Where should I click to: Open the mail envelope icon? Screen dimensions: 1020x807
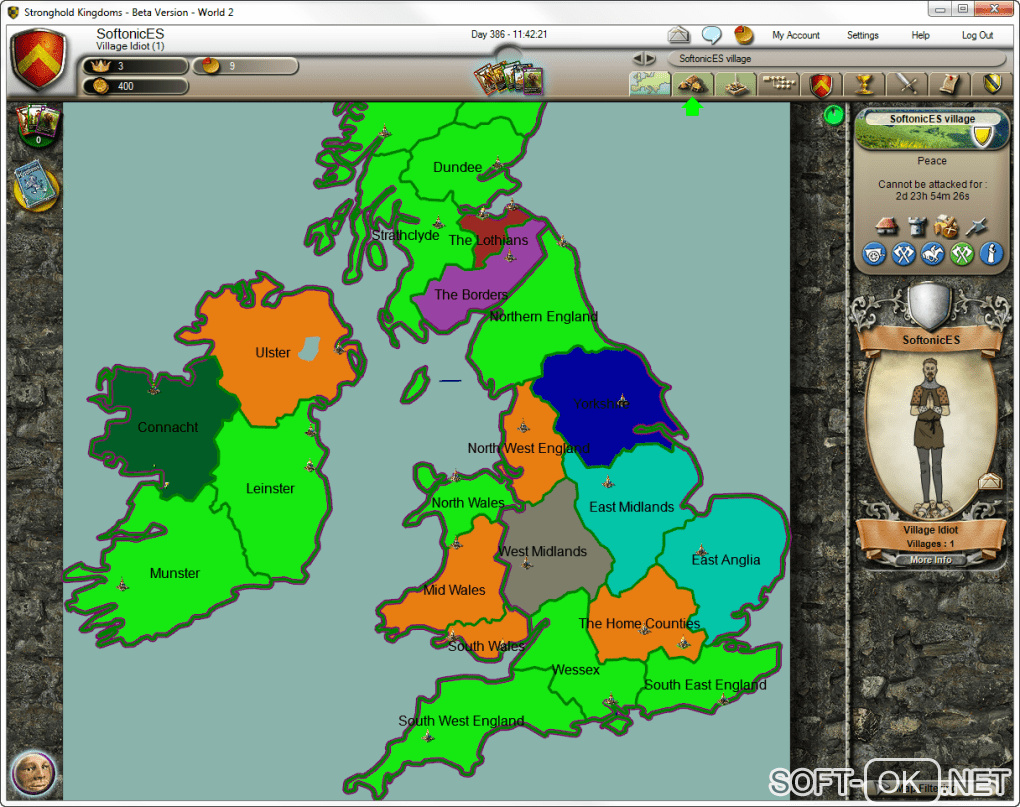click(x=678, y=34)
